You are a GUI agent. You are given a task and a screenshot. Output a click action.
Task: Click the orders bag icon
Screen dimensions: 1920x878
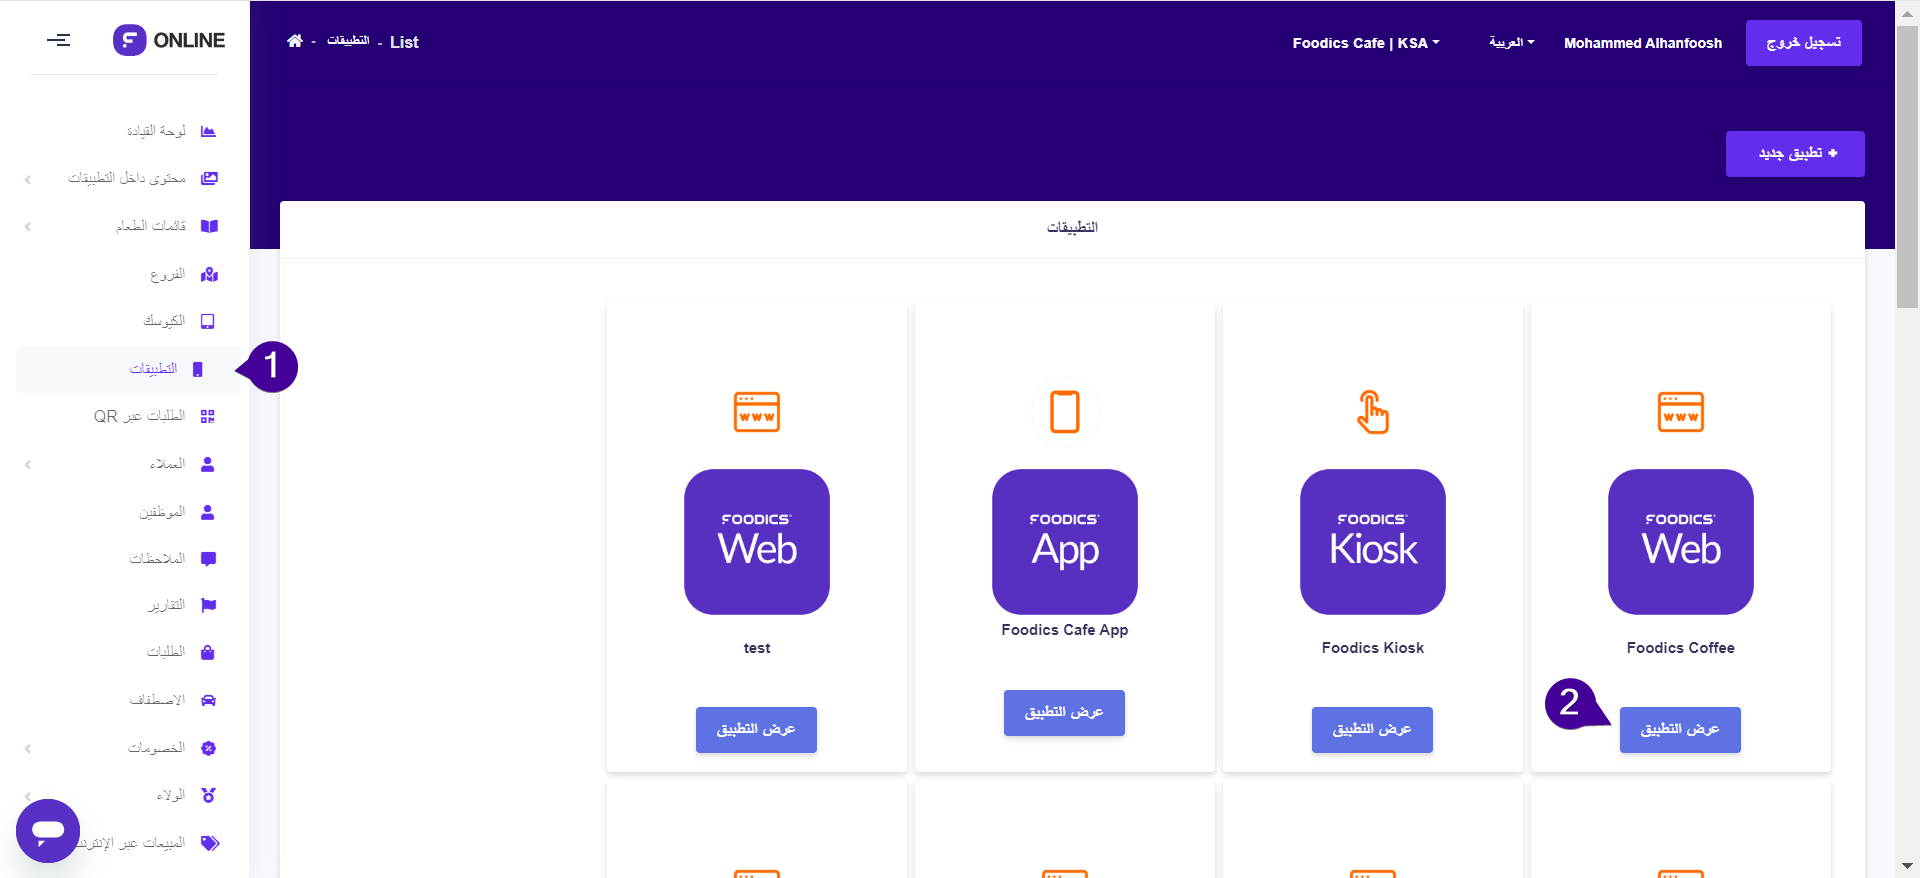[x=208, y=652]
